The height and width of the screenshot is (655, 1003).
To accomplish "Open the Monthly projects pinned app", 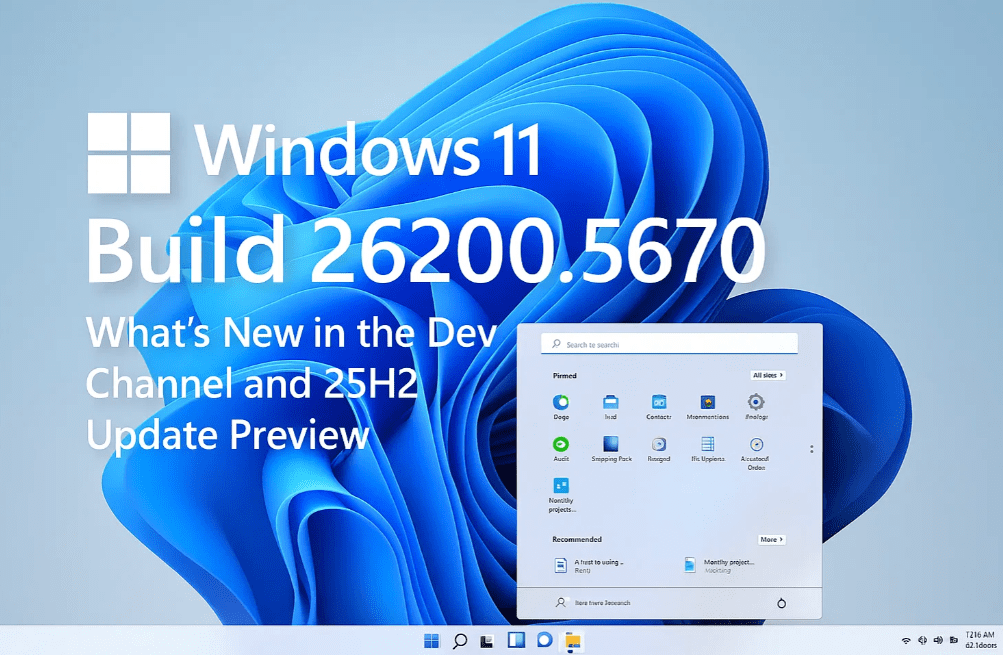I will 561,487.
